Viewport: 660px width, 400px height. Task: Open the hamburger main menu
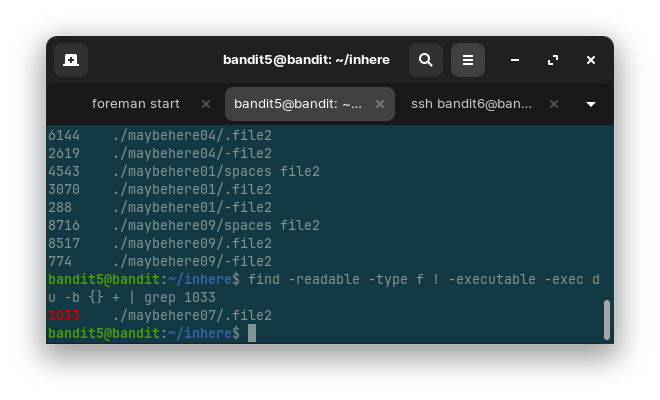pyautogui.click(x=468, y=60)
